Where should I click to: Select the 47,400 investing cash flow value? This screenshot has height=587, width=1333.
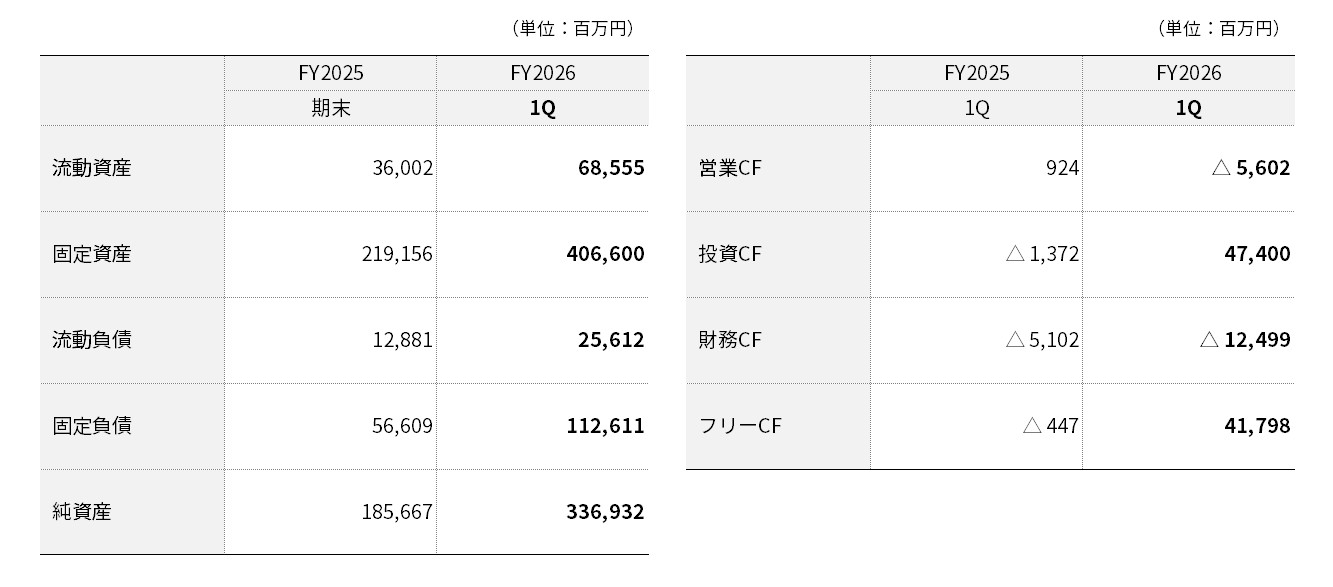coord(1257,254)
